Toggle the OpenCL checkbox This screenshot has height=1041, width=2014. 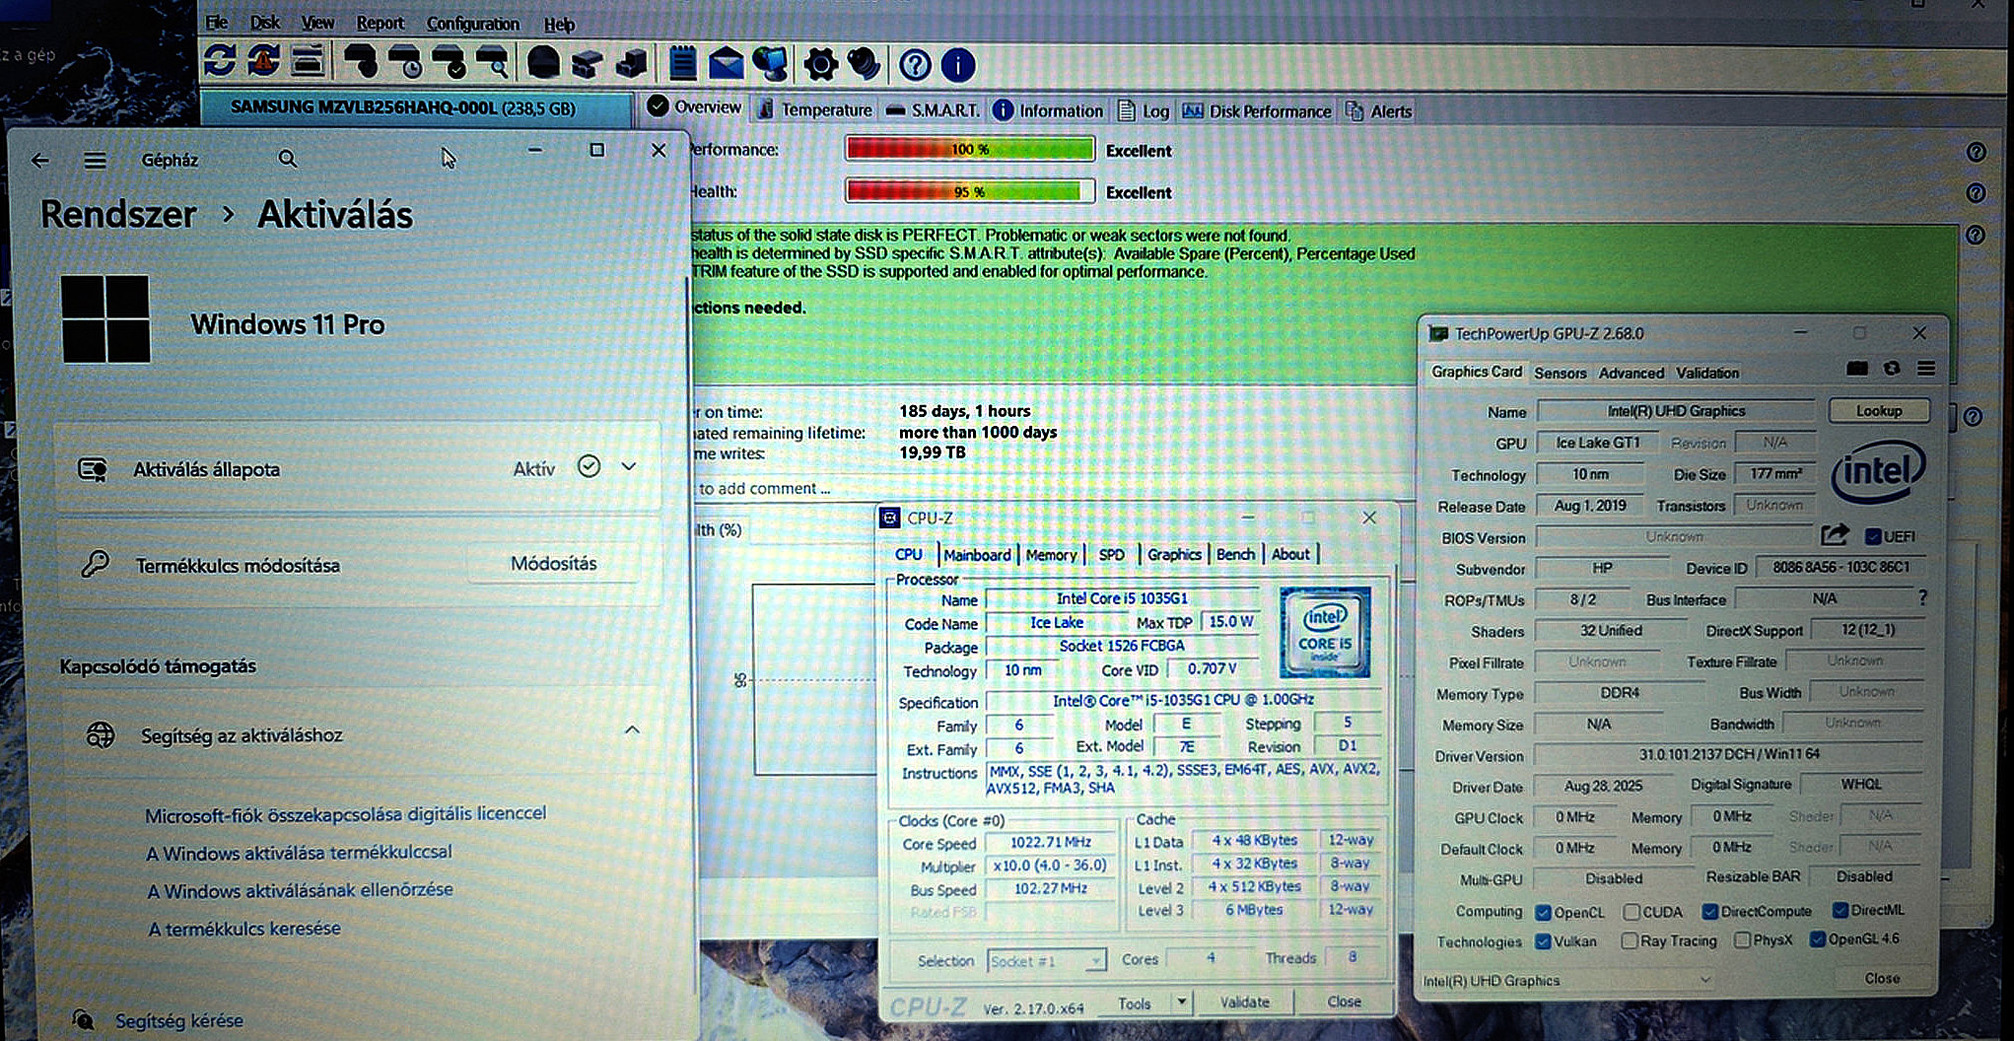[1543, 912]
